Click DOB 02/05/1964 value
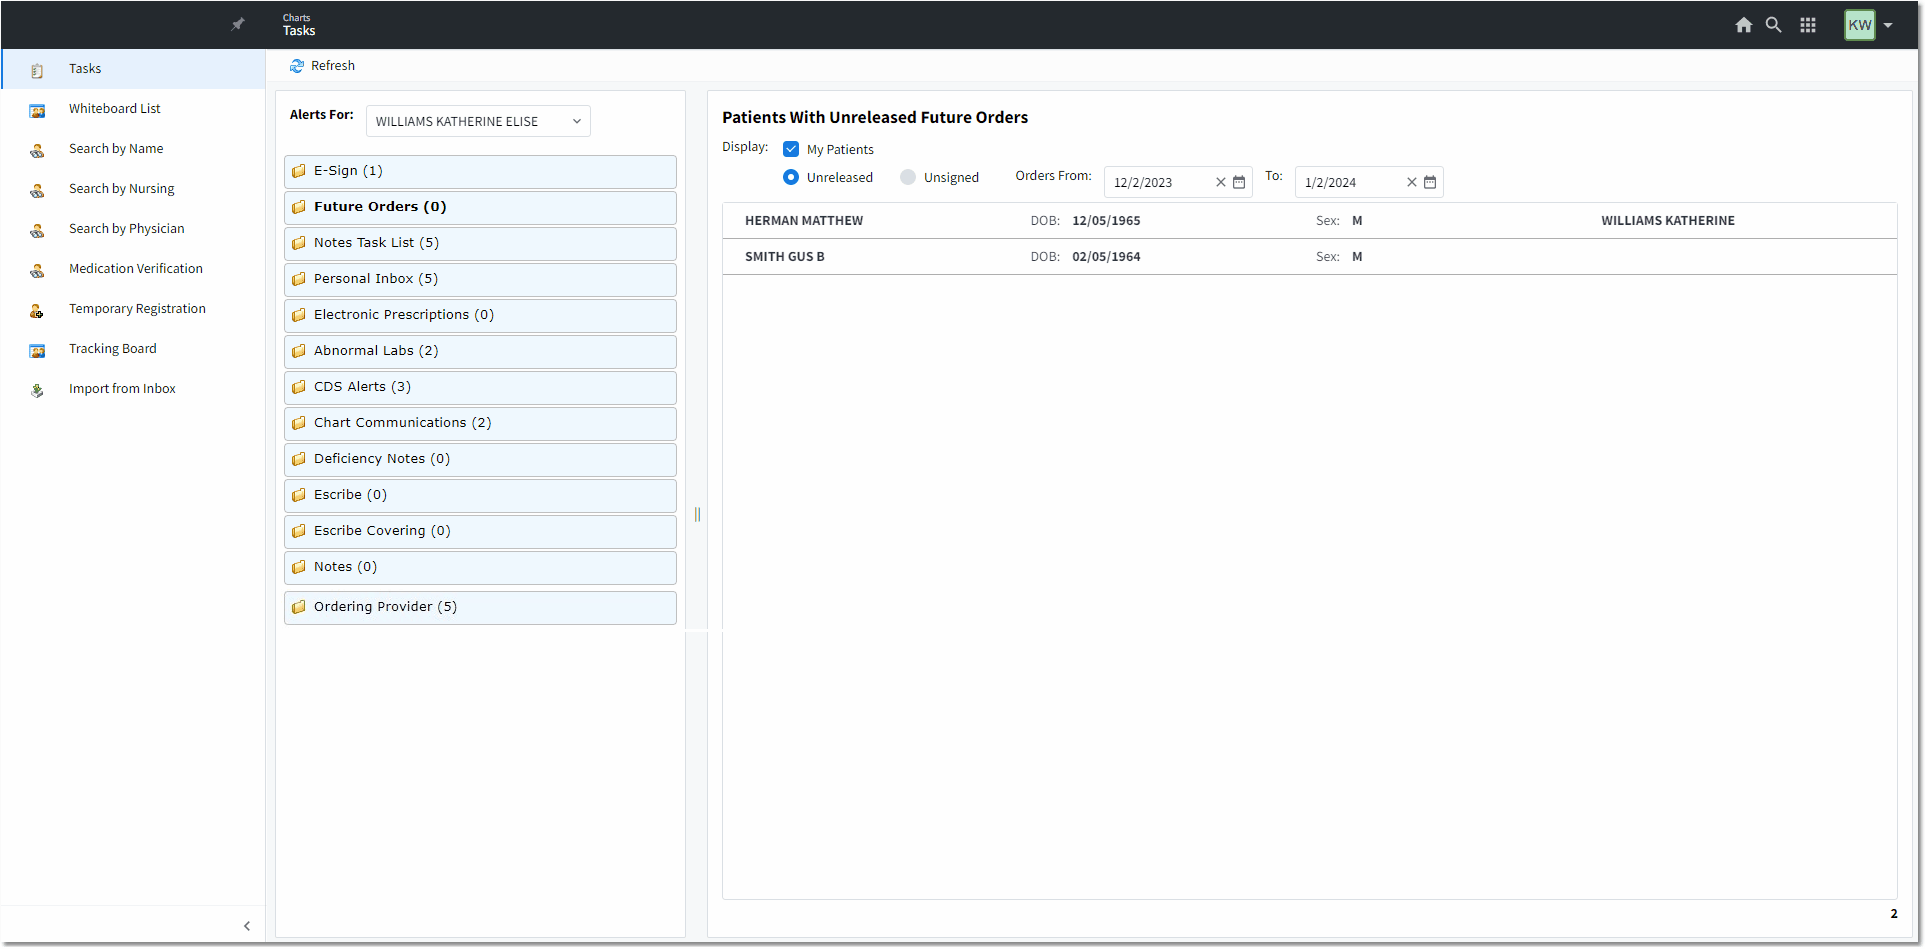Image resolution: width=1925 pixels, height=949 pixels. [x=1106, y=257]
